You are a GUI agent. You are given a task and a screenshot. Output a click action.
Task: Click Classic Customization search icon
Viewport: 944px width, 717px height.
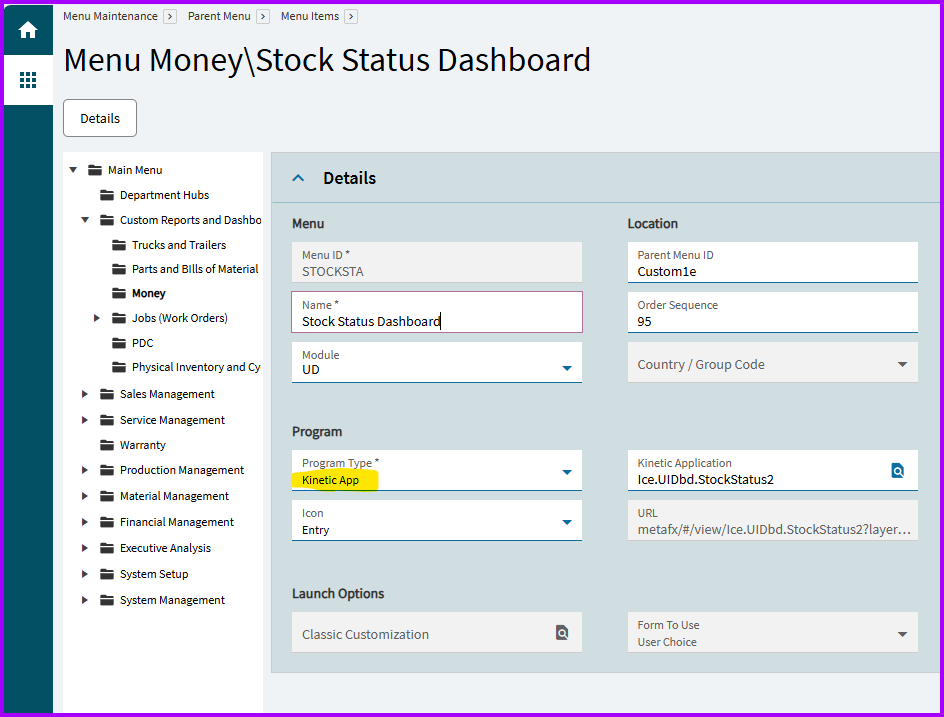click(562, 633)
